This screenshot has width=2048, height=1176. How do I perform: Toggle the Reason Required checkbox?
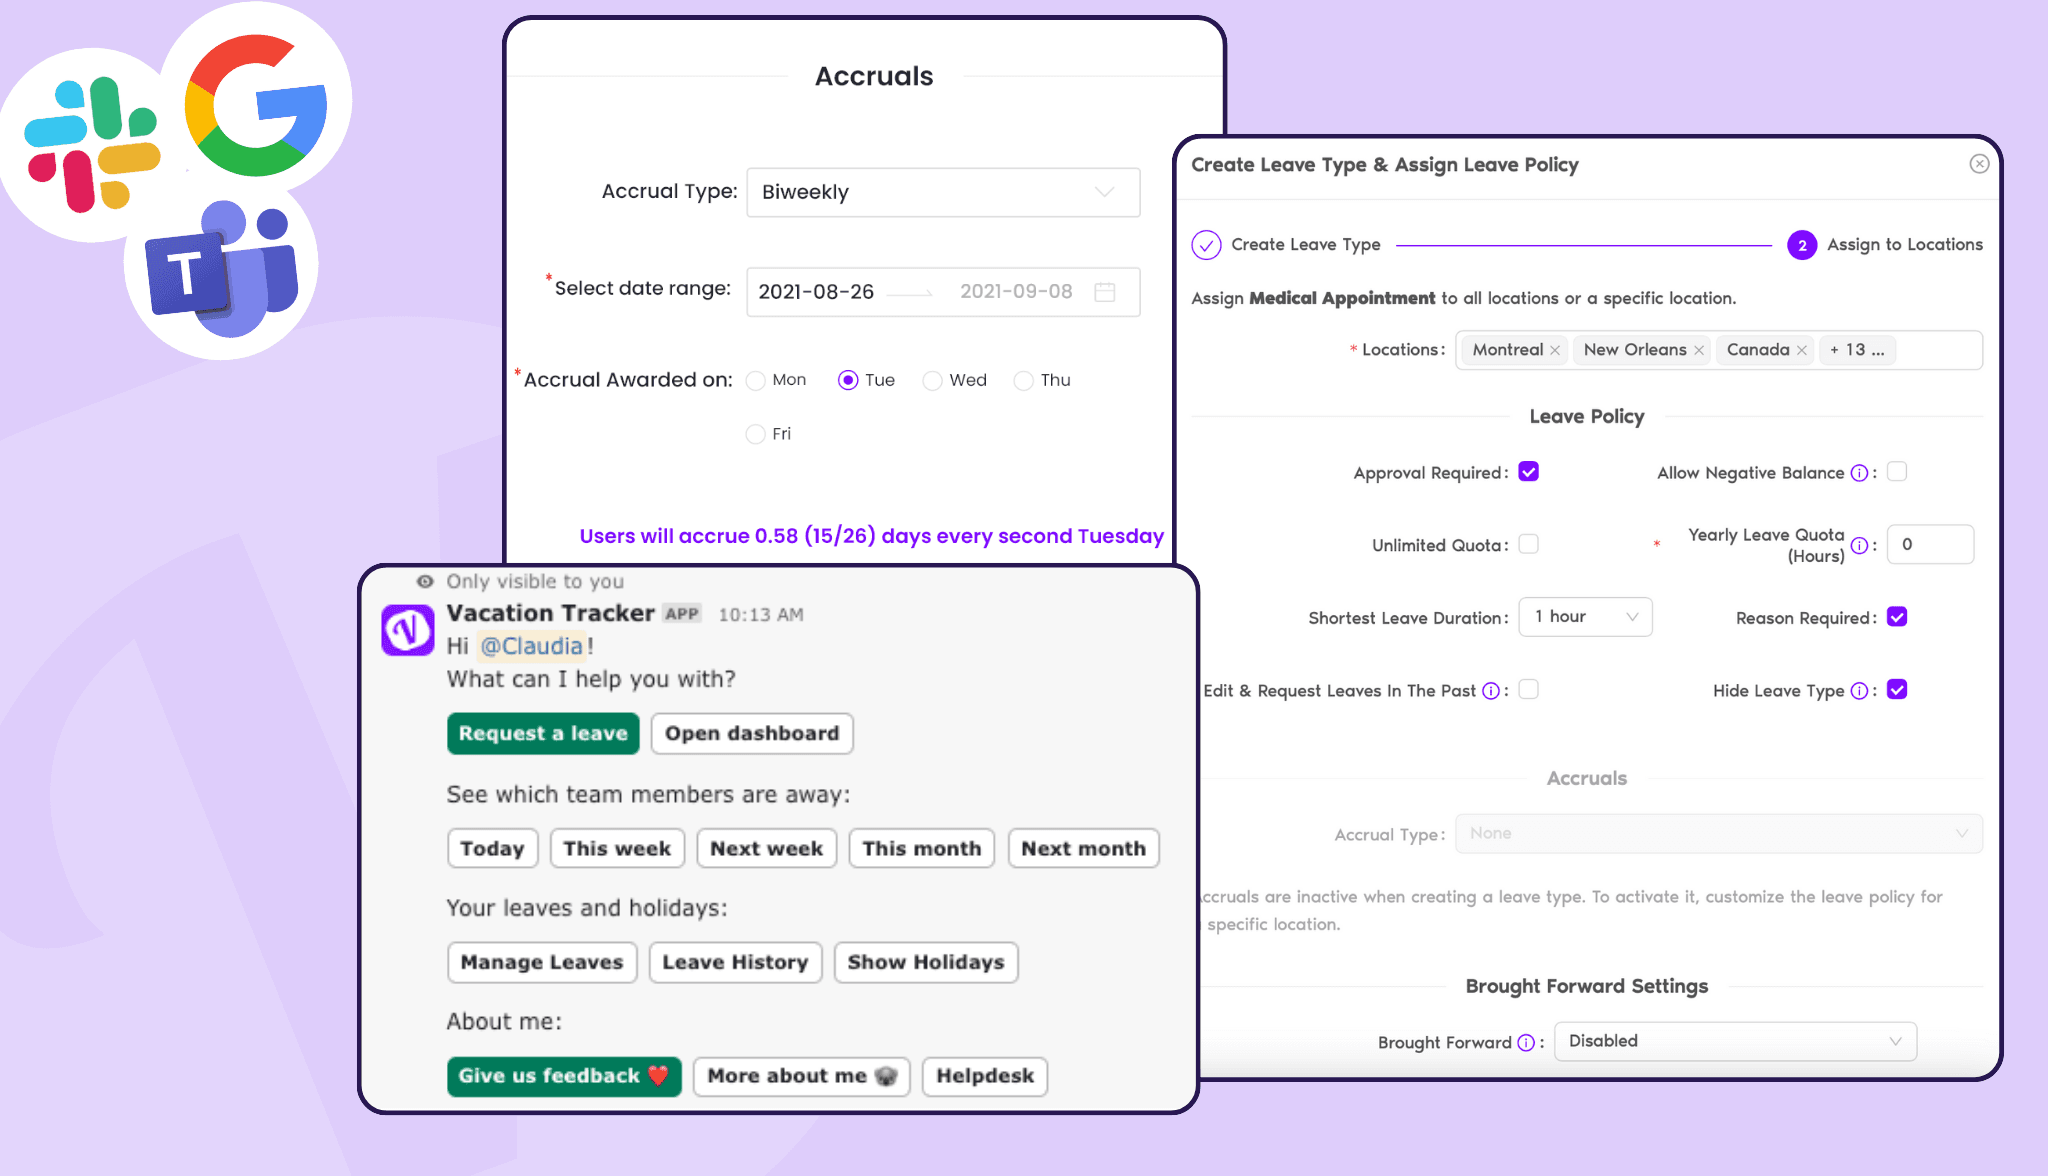1897,616
